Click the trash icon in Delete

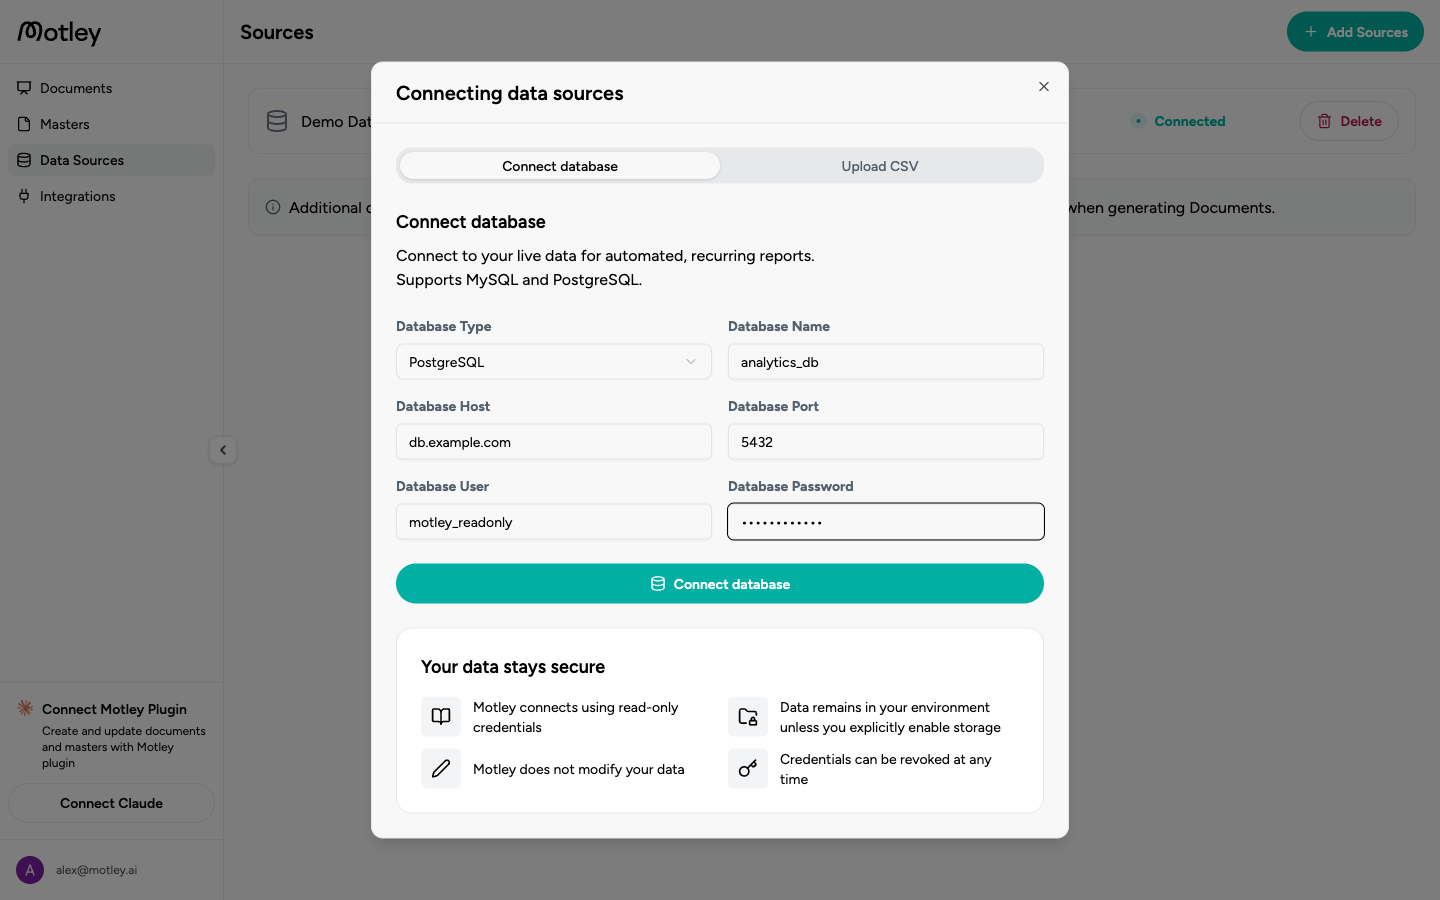tap(1324, 121)
